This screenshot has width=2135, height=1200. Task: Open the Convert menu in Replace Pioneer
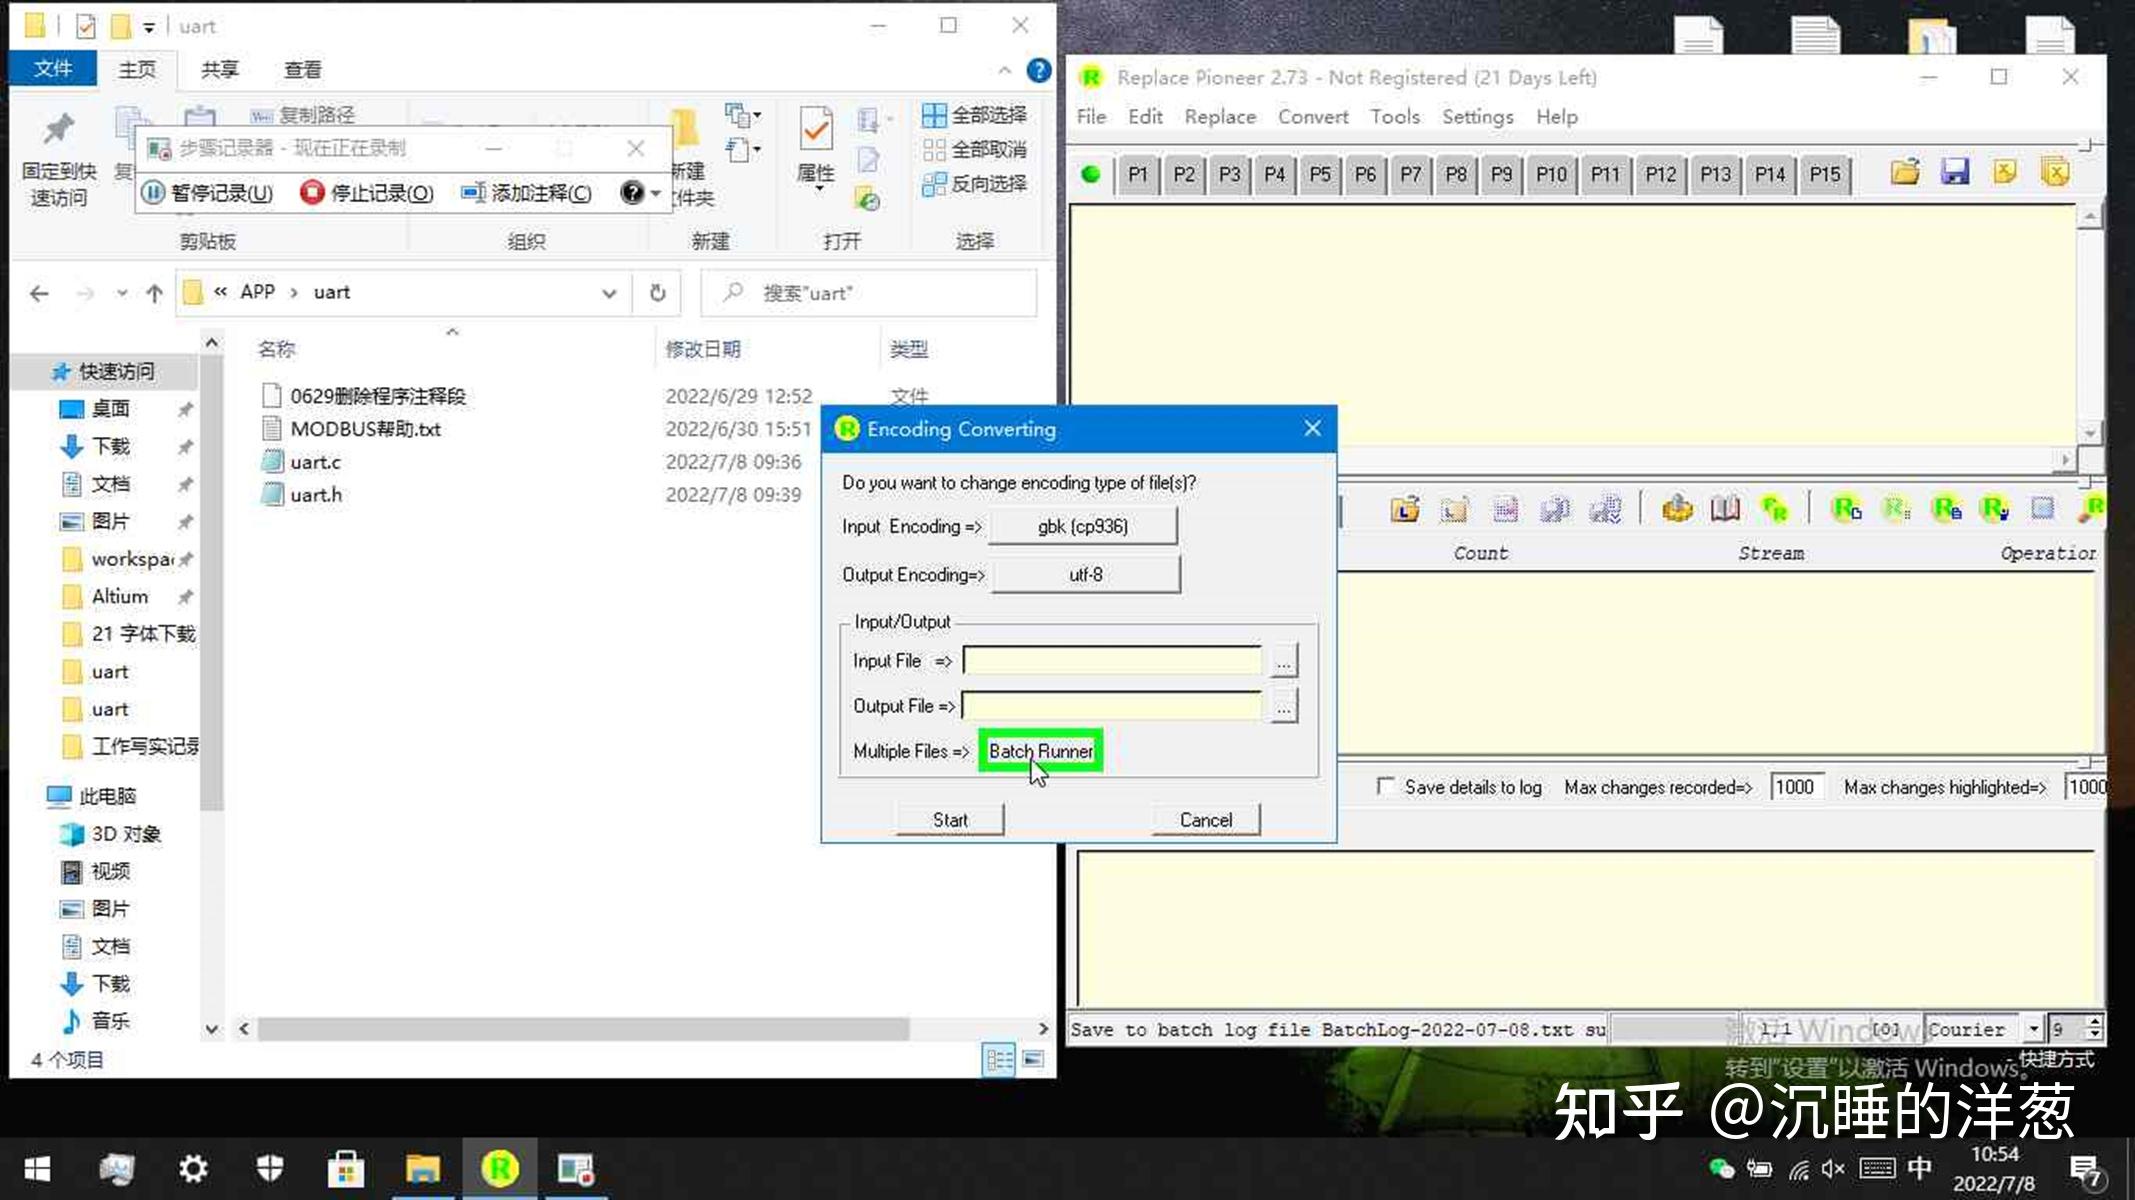click(x=1312, y=117)
